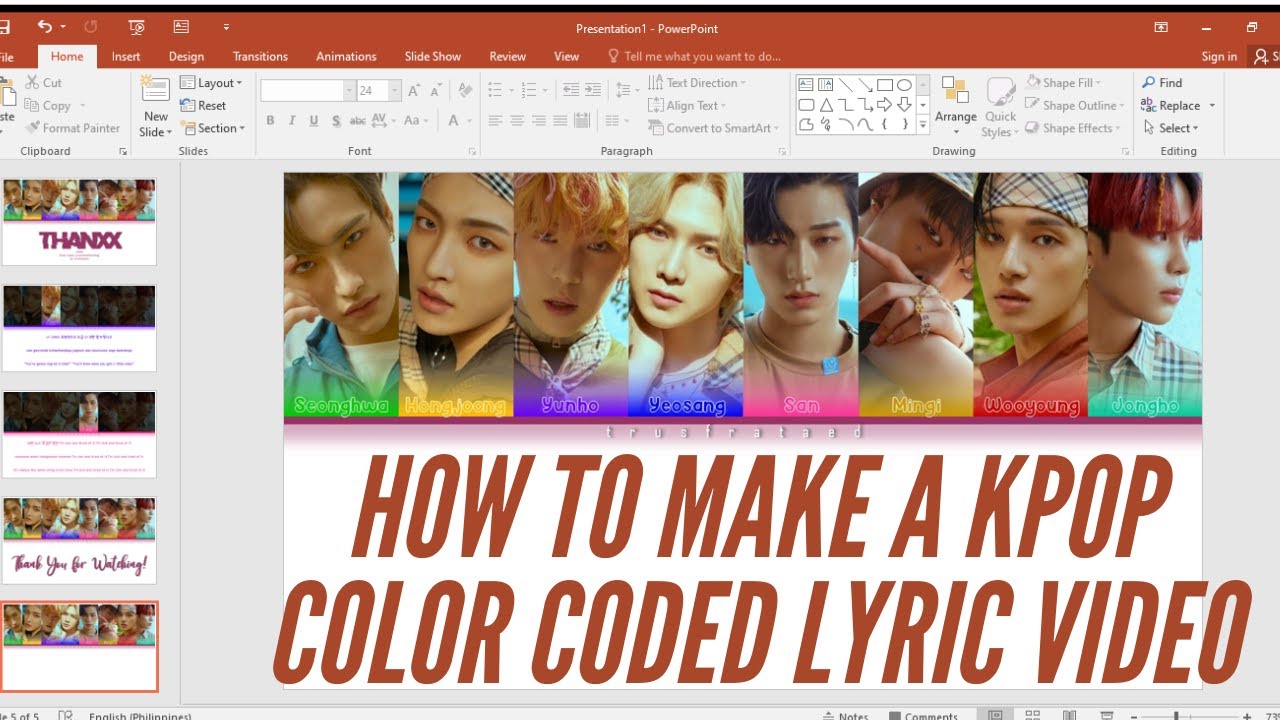This screenshot has height=720, width=1280.
Task: Click the Undo arrow in the title bar
Action: 45,26
